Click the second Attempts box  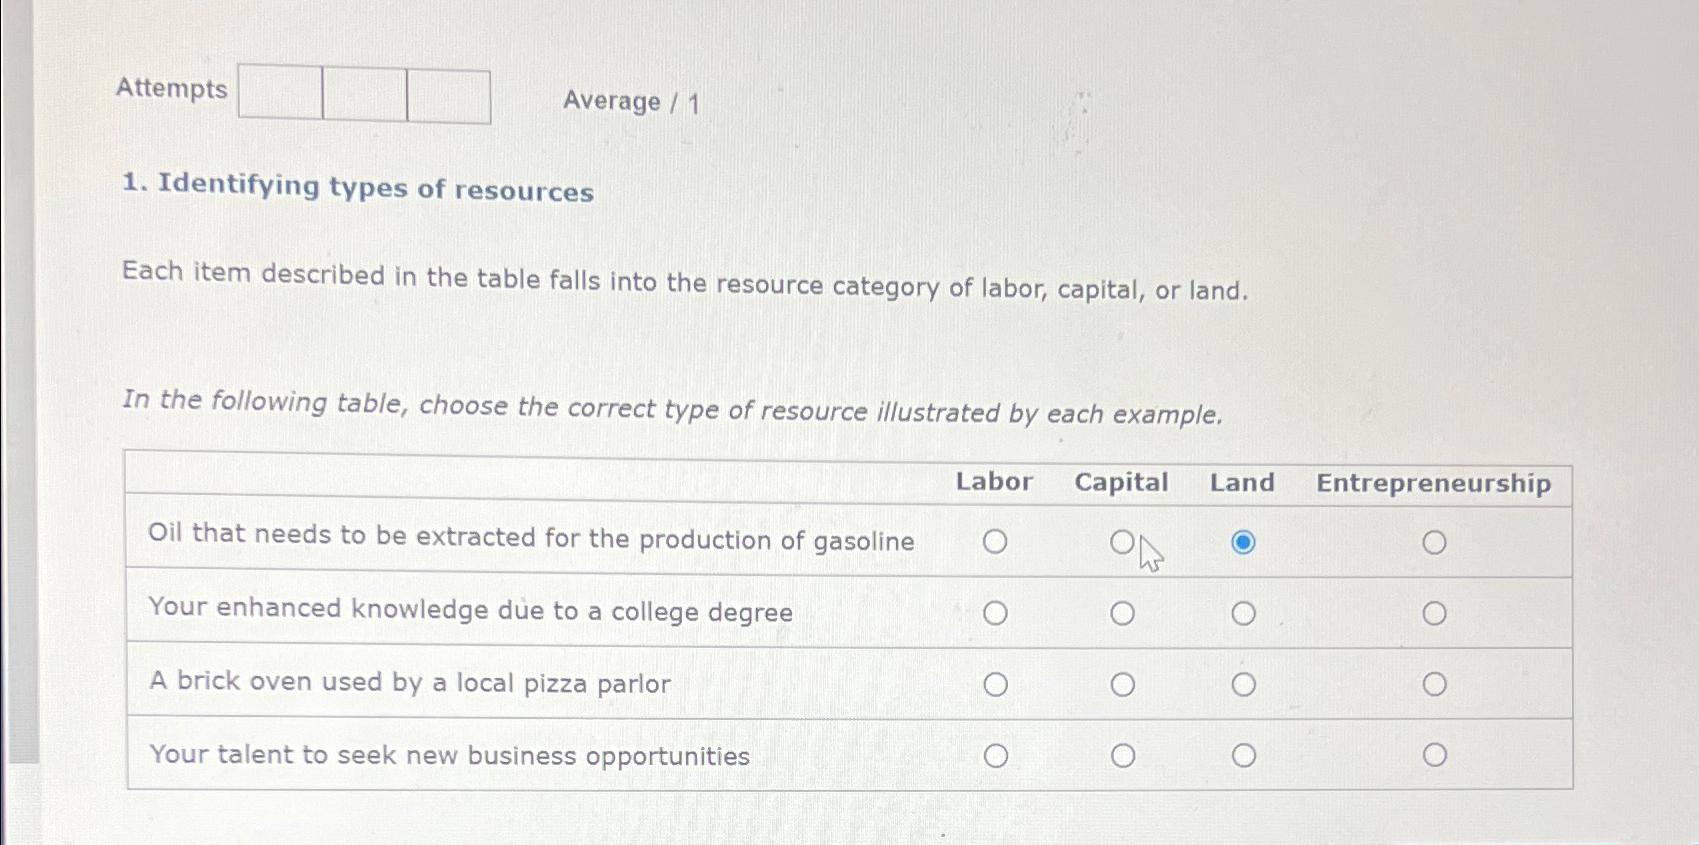point(363,95)
